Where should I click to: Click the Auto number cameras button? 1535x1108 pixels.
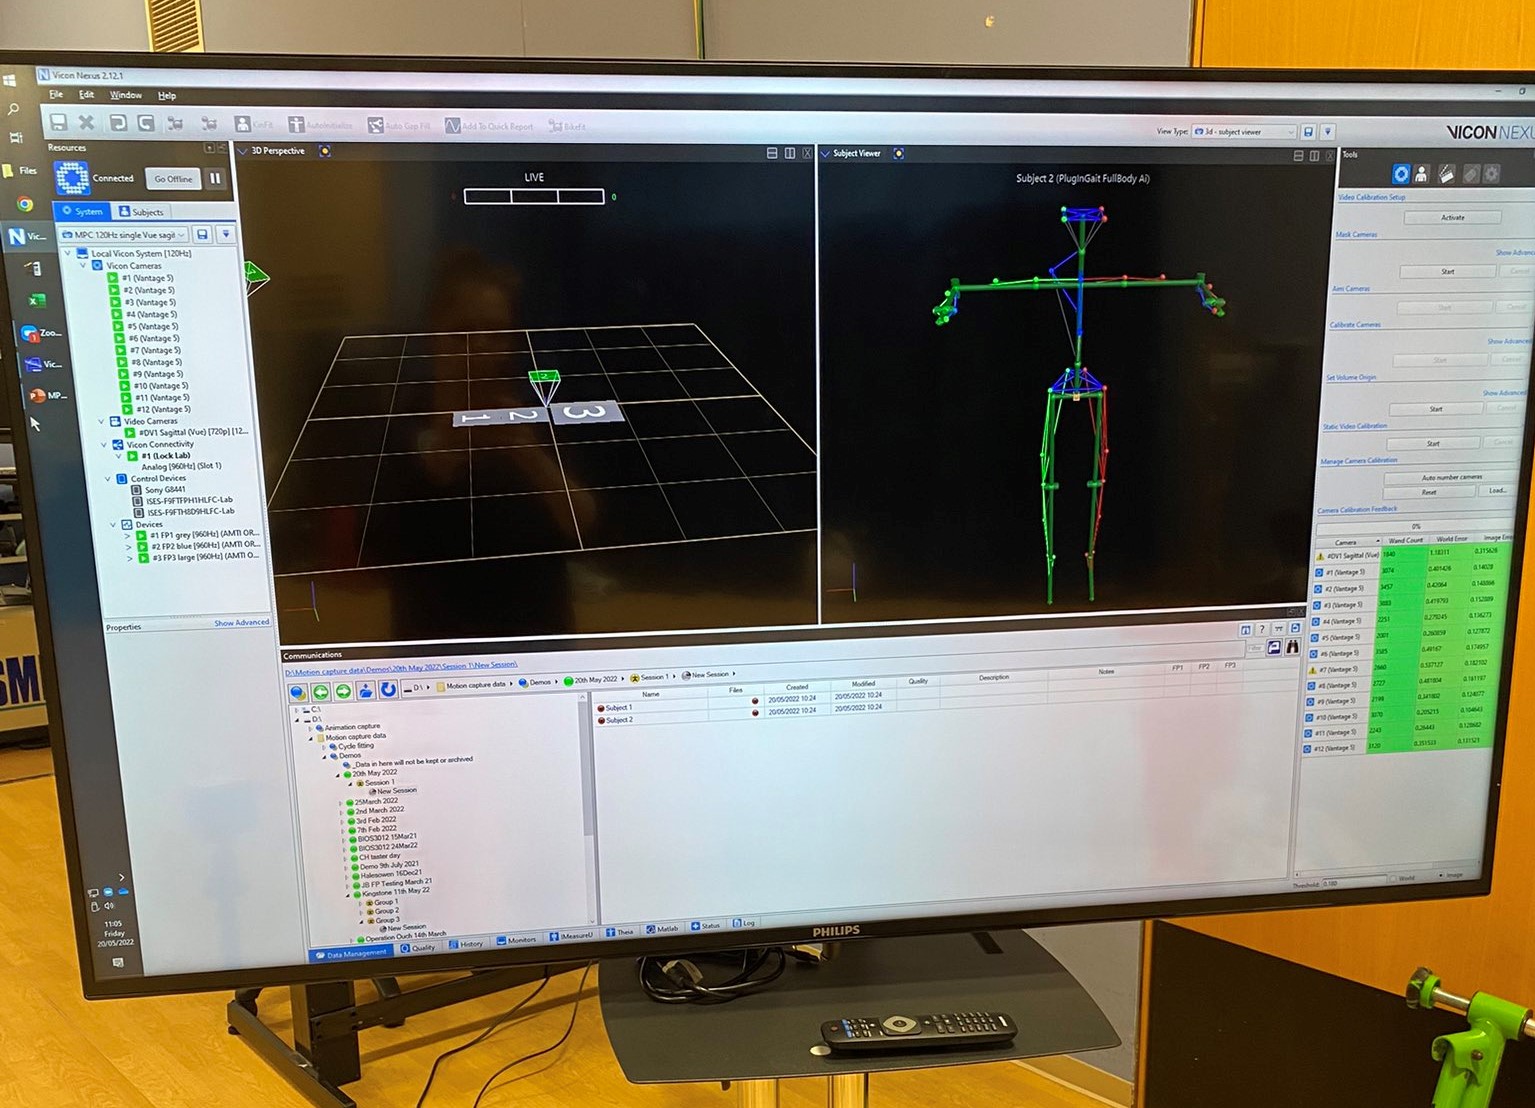pyautogui.click(x=1451, y=477)
